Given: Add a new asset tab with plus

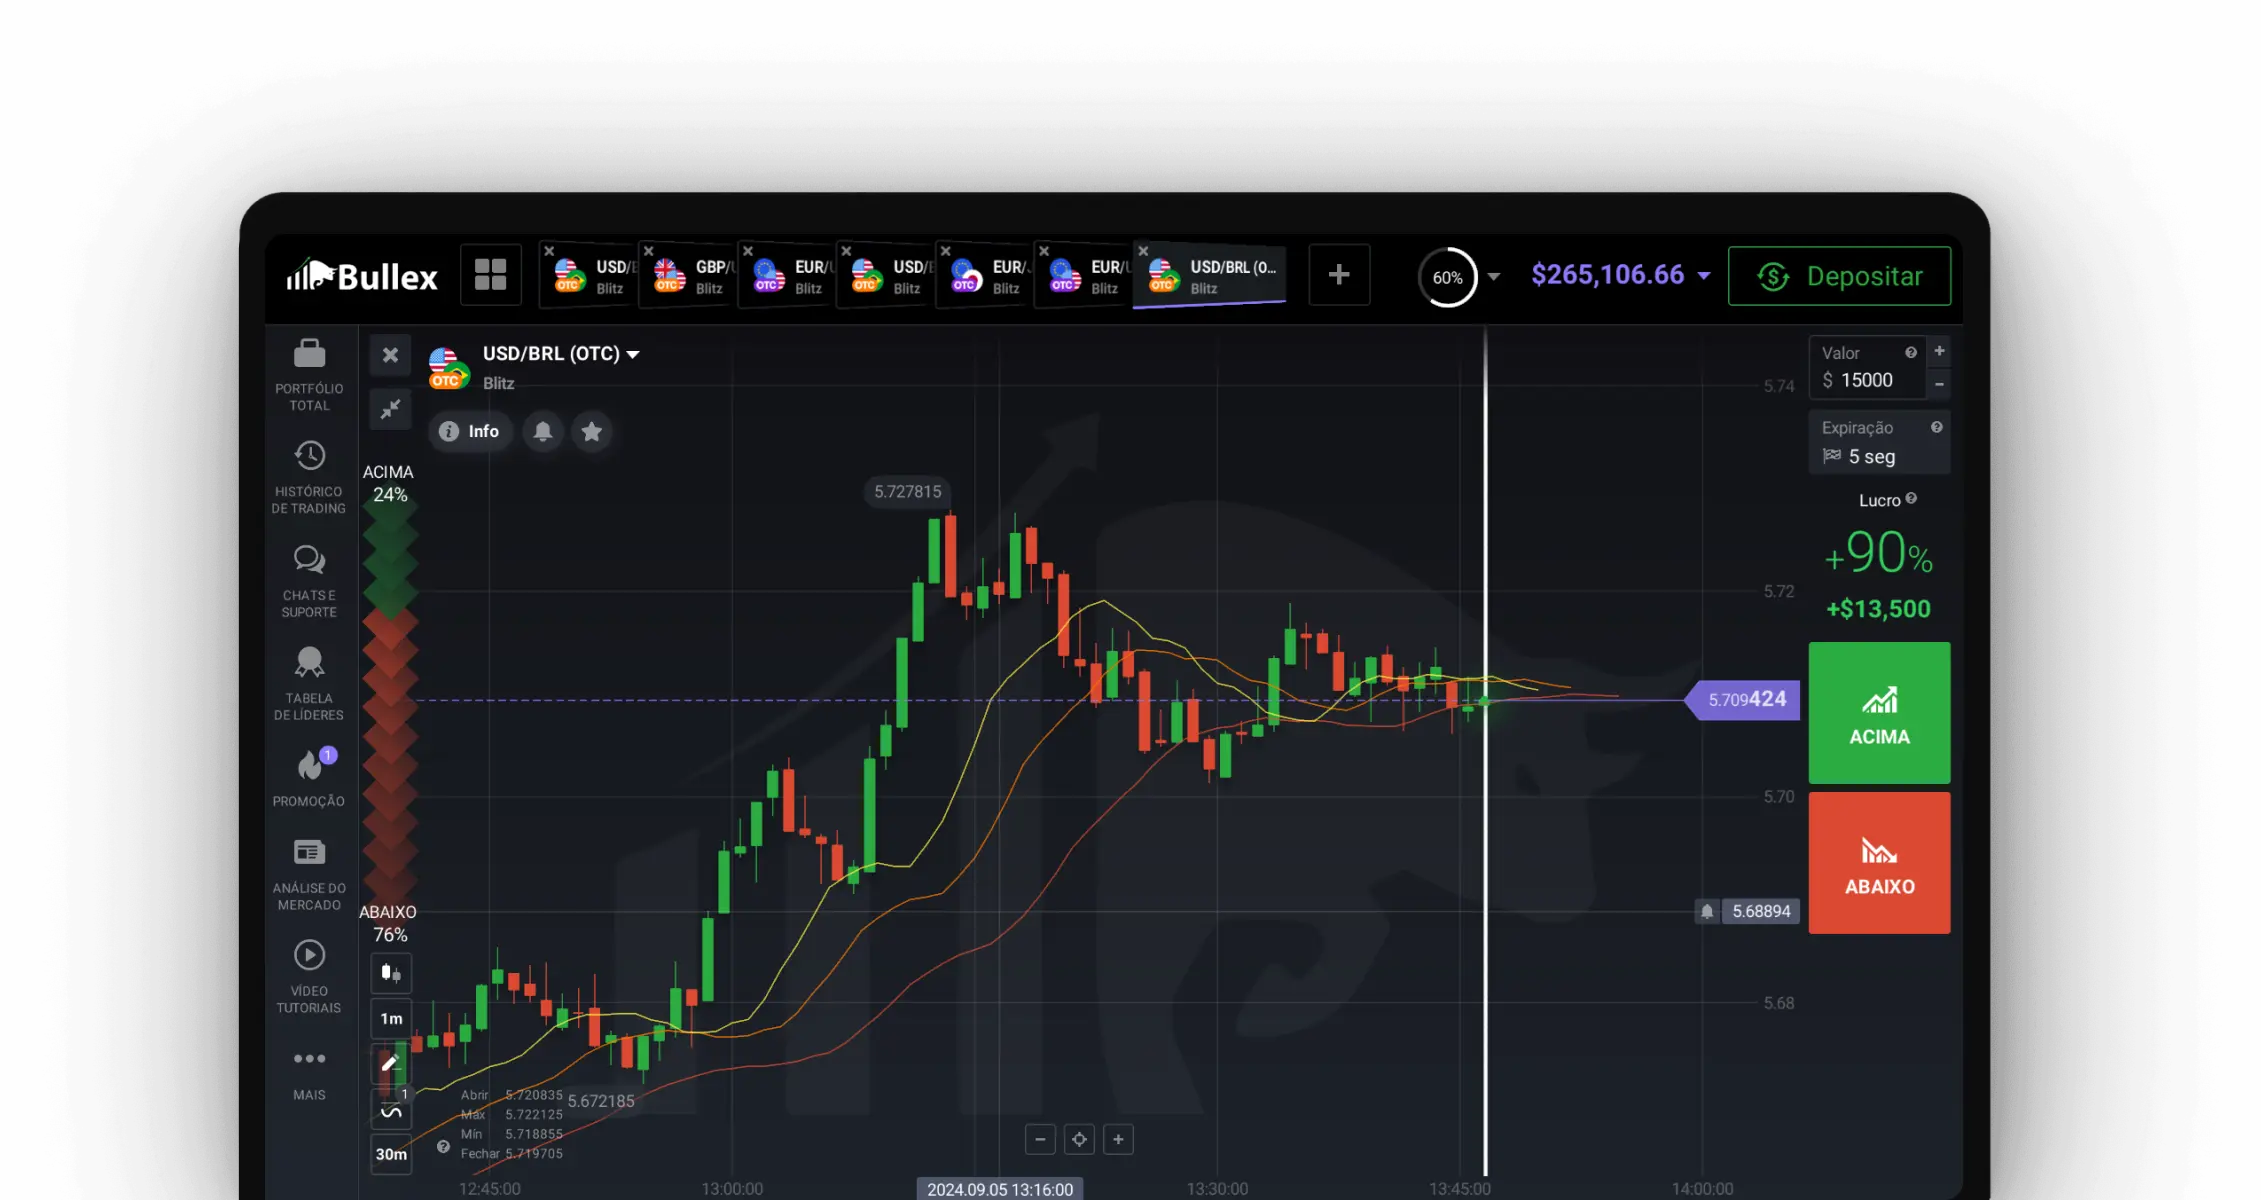Looking at the screenshot, I should [x=1339, y=275].
